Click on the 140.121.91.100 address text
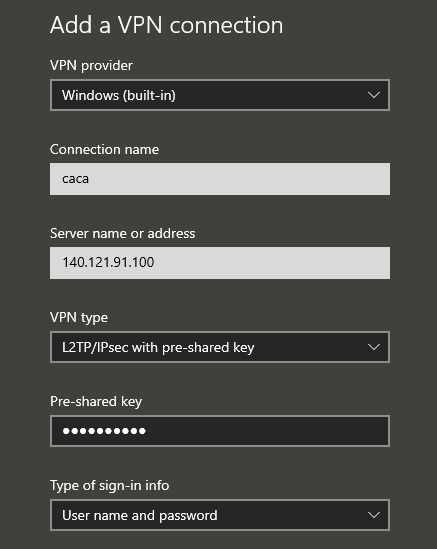This screenshot has height=549, width=437. 108,262
